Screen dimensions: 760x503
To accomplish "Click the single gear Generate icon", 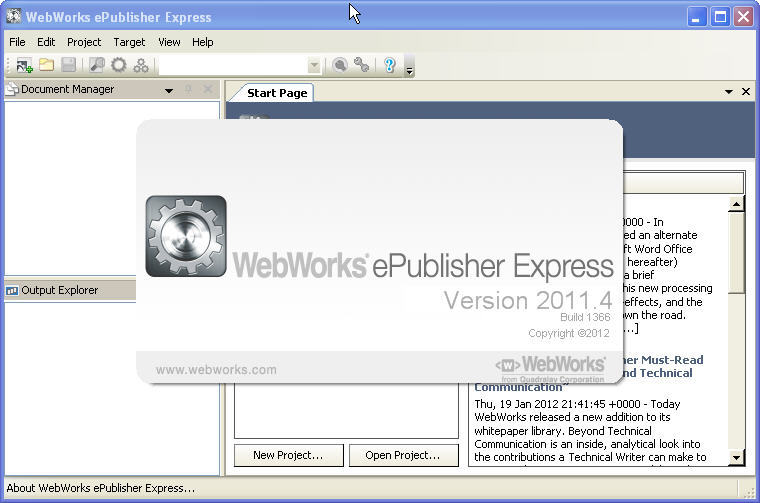I will click(x=119, y=65).
